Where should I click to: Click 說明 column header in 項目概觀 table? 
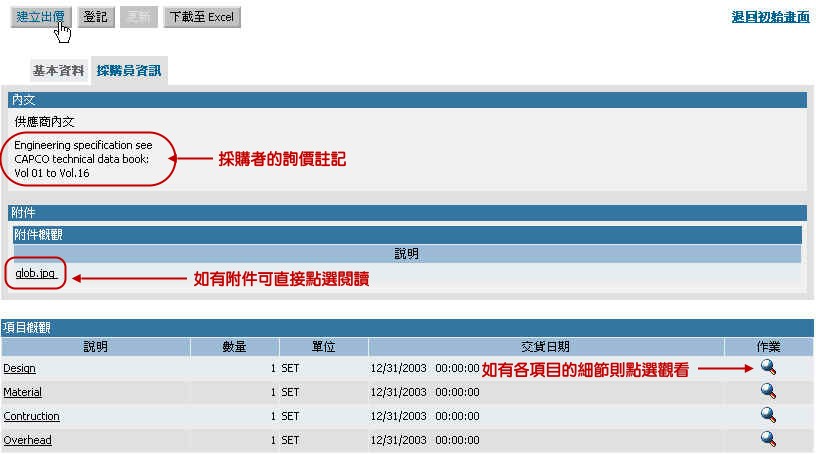[x=96, y=346]
